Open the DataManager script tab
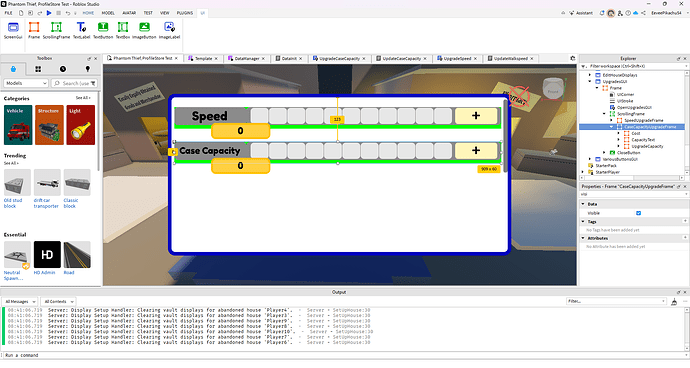This screenshot has height=368, width=690. pos(246,59)
